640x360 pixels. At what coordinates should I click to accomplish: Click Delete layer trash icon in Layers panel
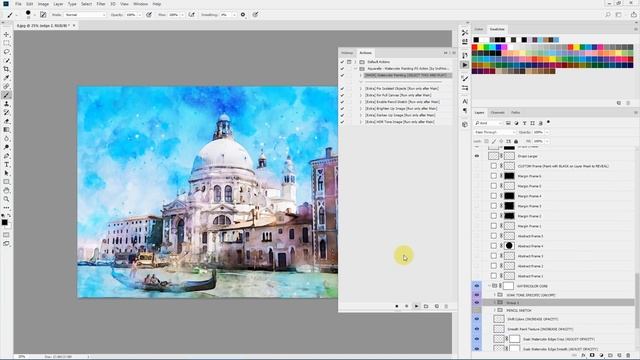[x=629, y=356]
